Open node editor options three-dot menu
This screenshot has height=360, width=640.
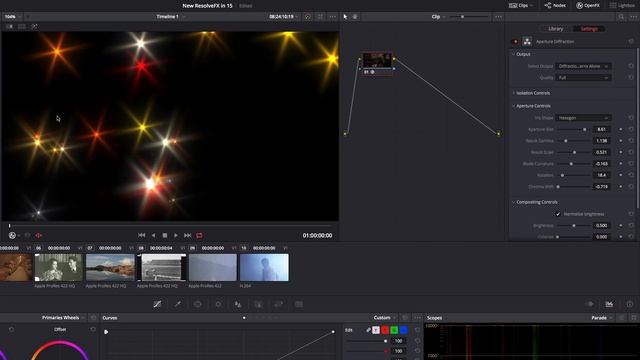point(498,17)
